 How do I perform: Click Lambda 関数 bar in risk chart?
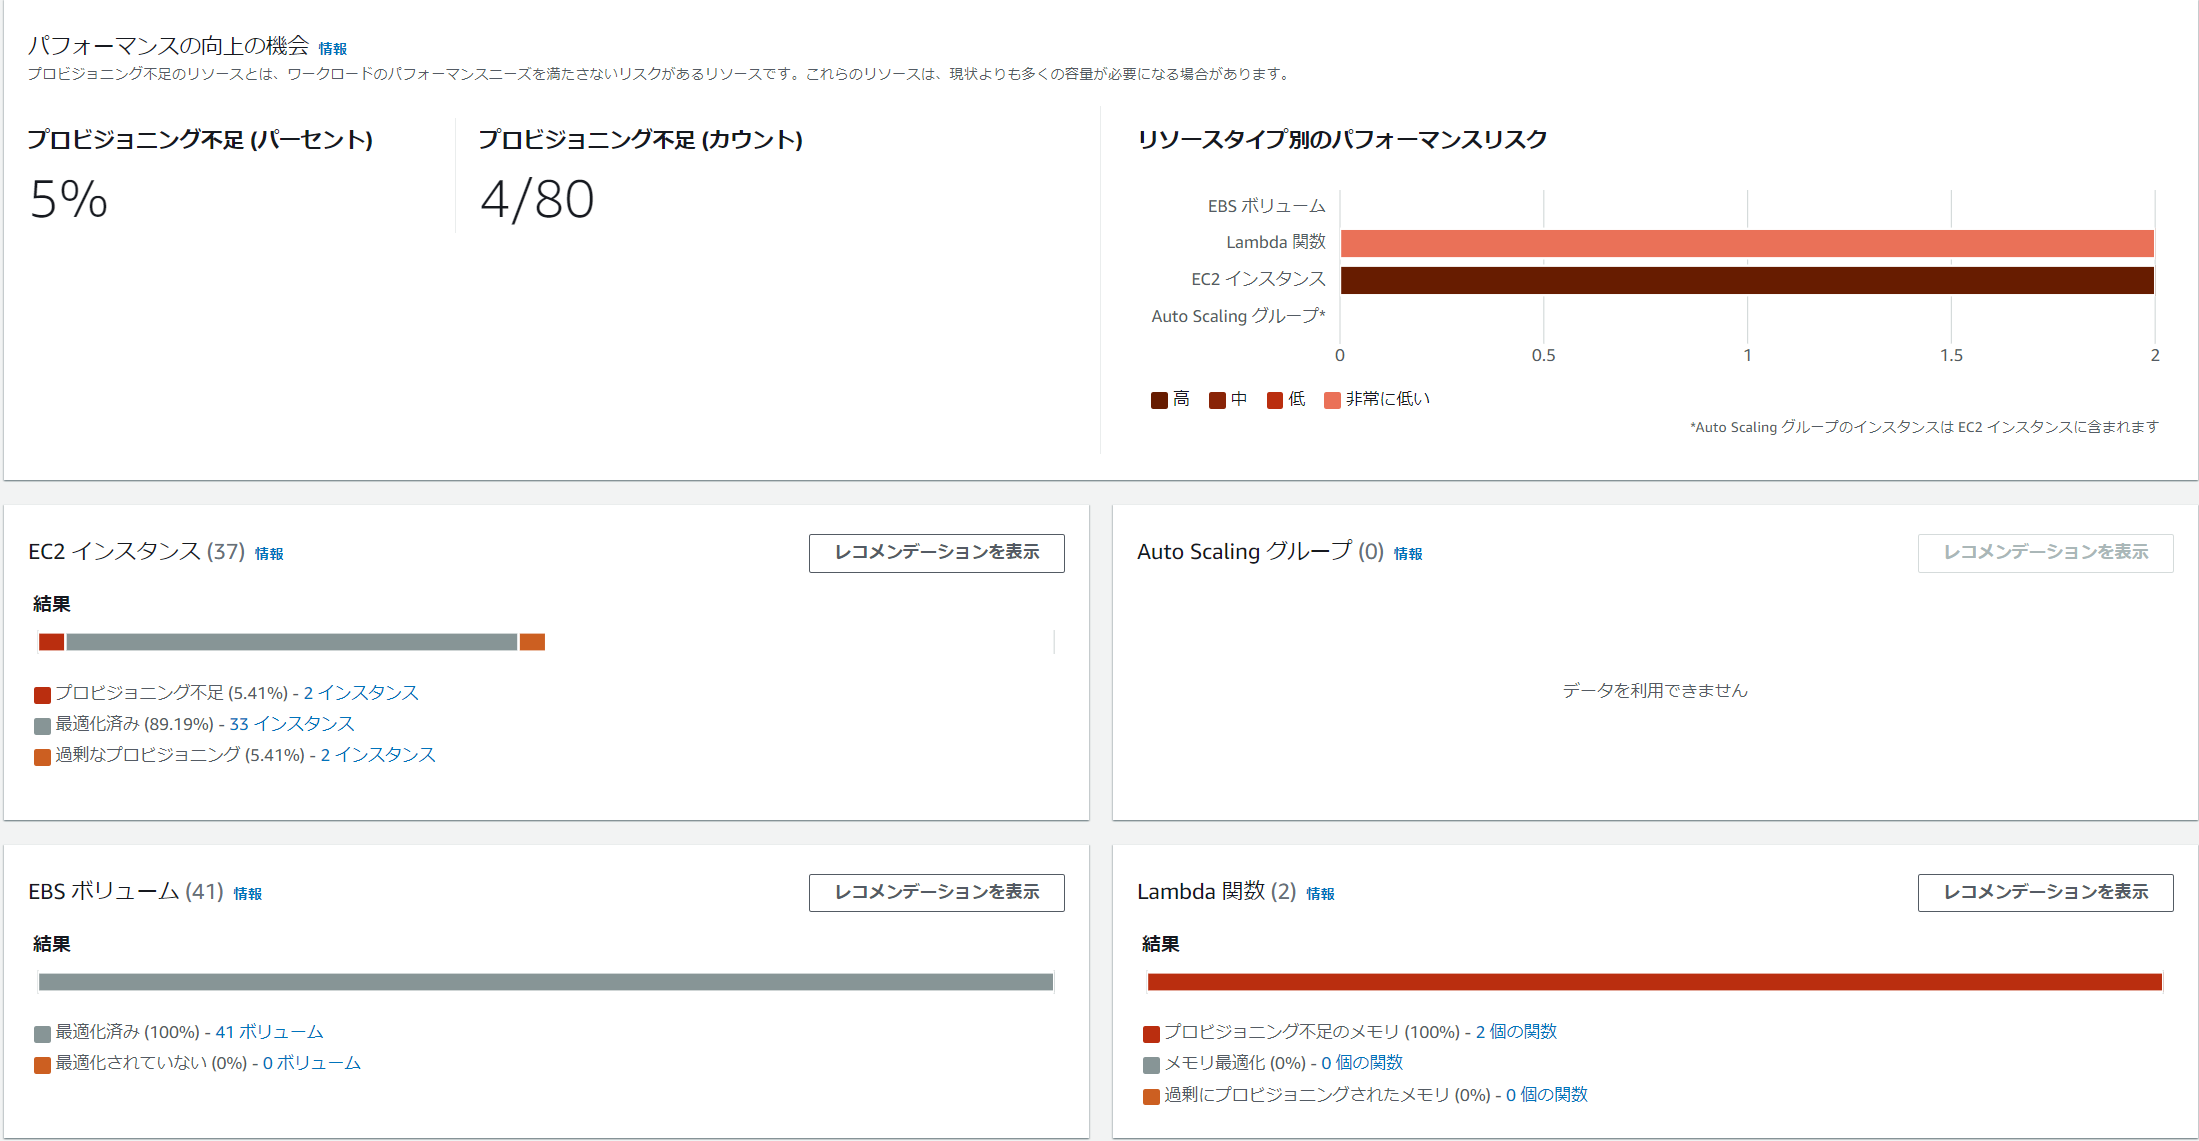(1746, 243)
